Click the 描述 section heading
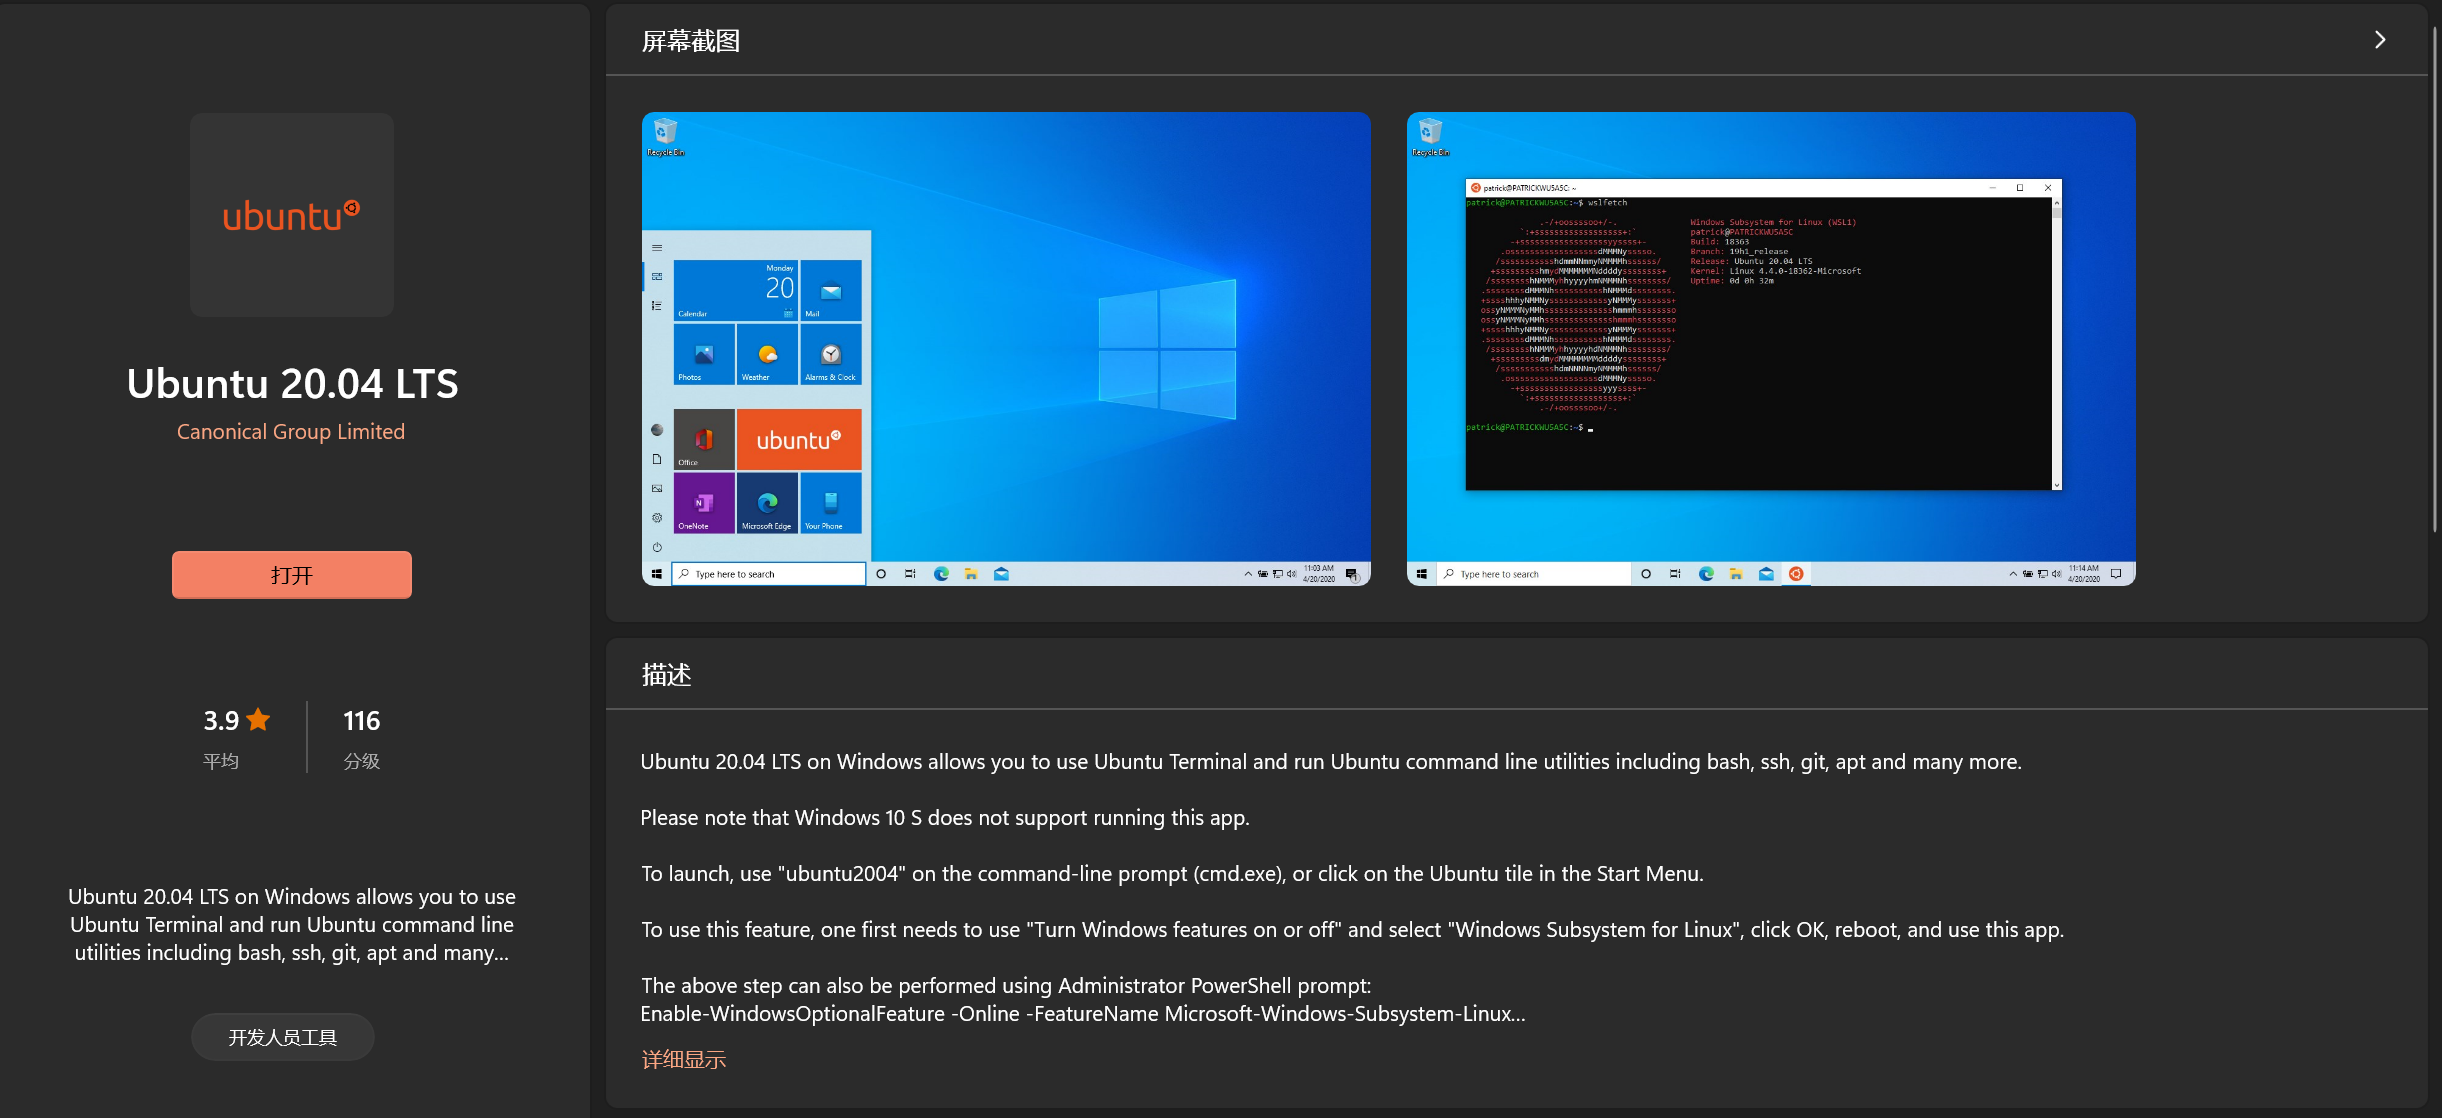This screenshot has height=1118, width=2442. pyautogui.click(x=667, y=675)
